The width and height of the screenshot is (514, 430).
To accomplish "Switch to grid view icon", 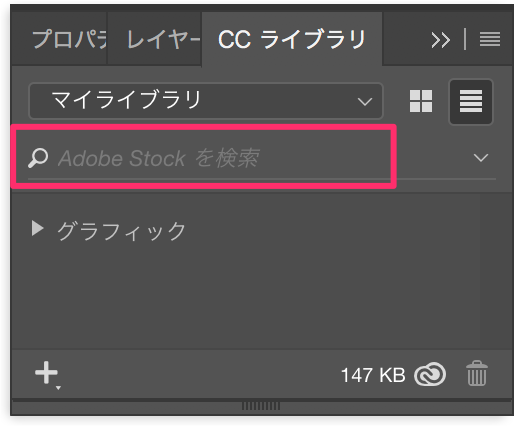I will [x=421, y=101].
